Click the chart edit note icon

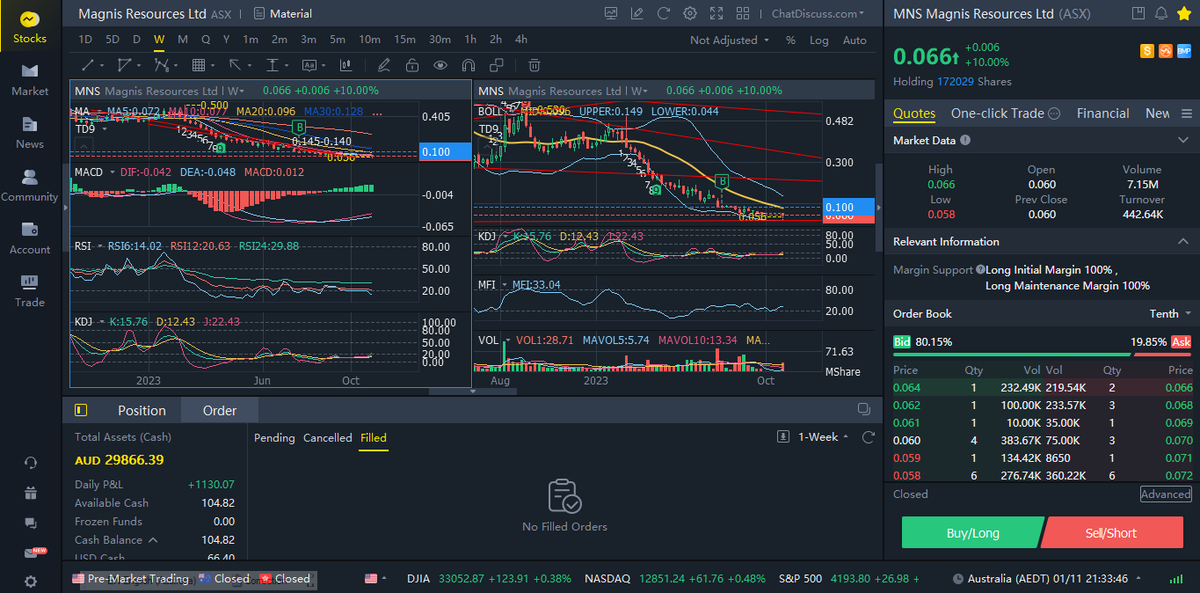tap(637, 13)
